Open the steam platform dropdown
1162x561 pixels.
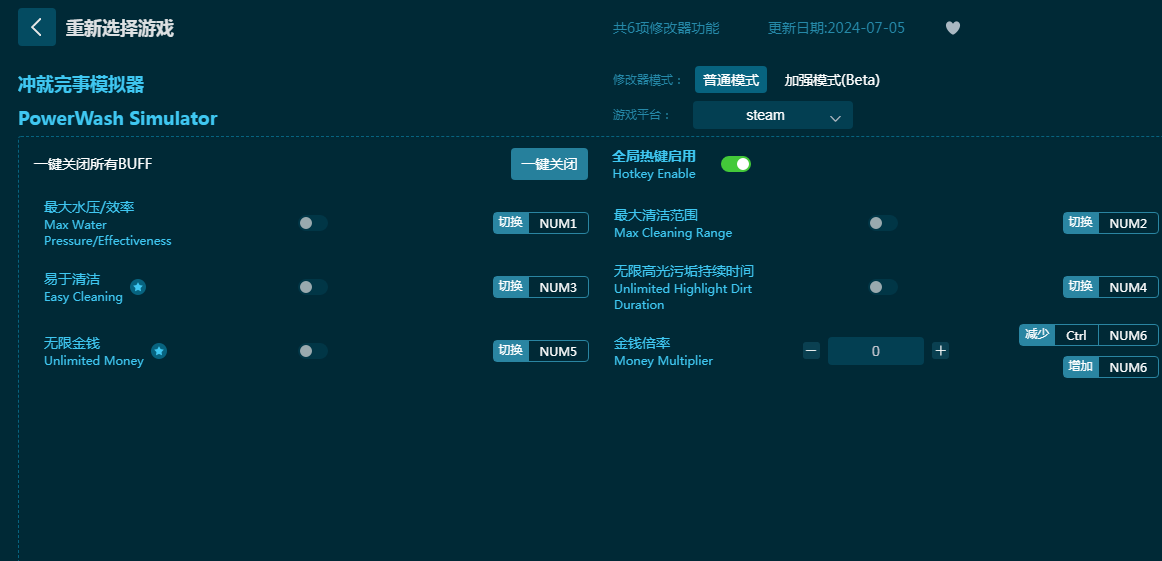pyautogui.click(x=773, y=116)
